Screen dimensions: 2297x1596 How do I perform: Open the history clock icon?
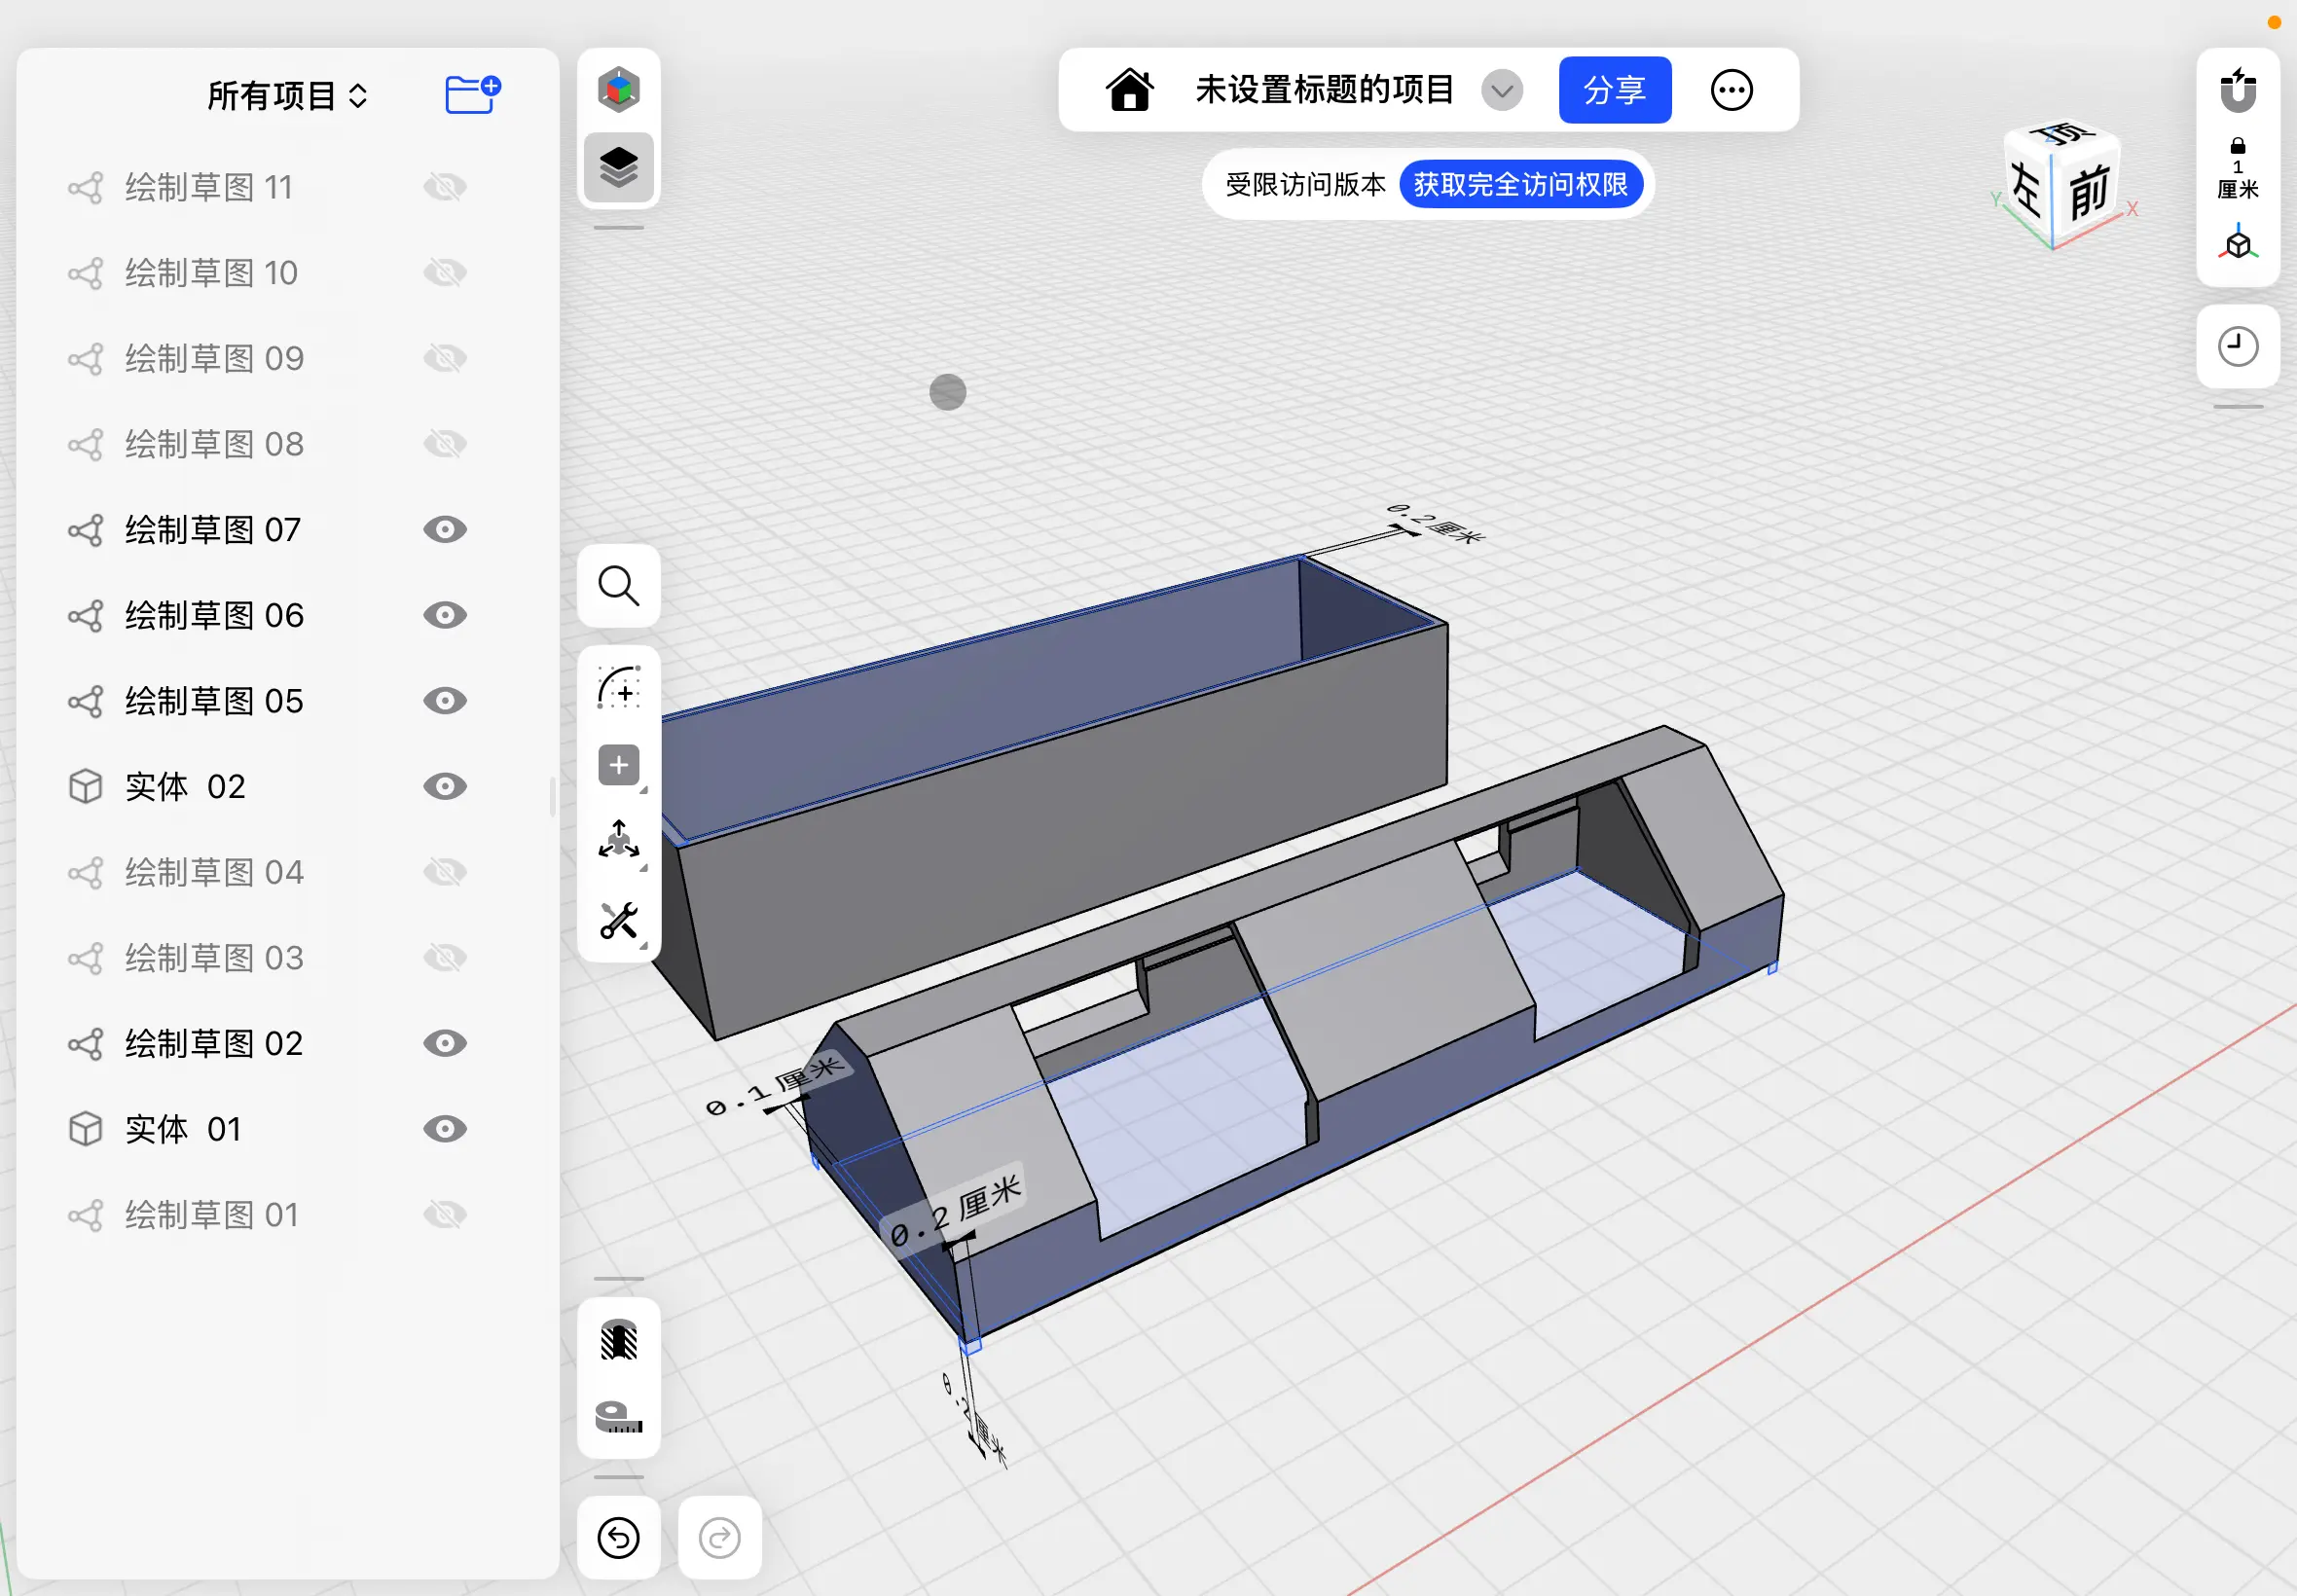coord(2237,347)
